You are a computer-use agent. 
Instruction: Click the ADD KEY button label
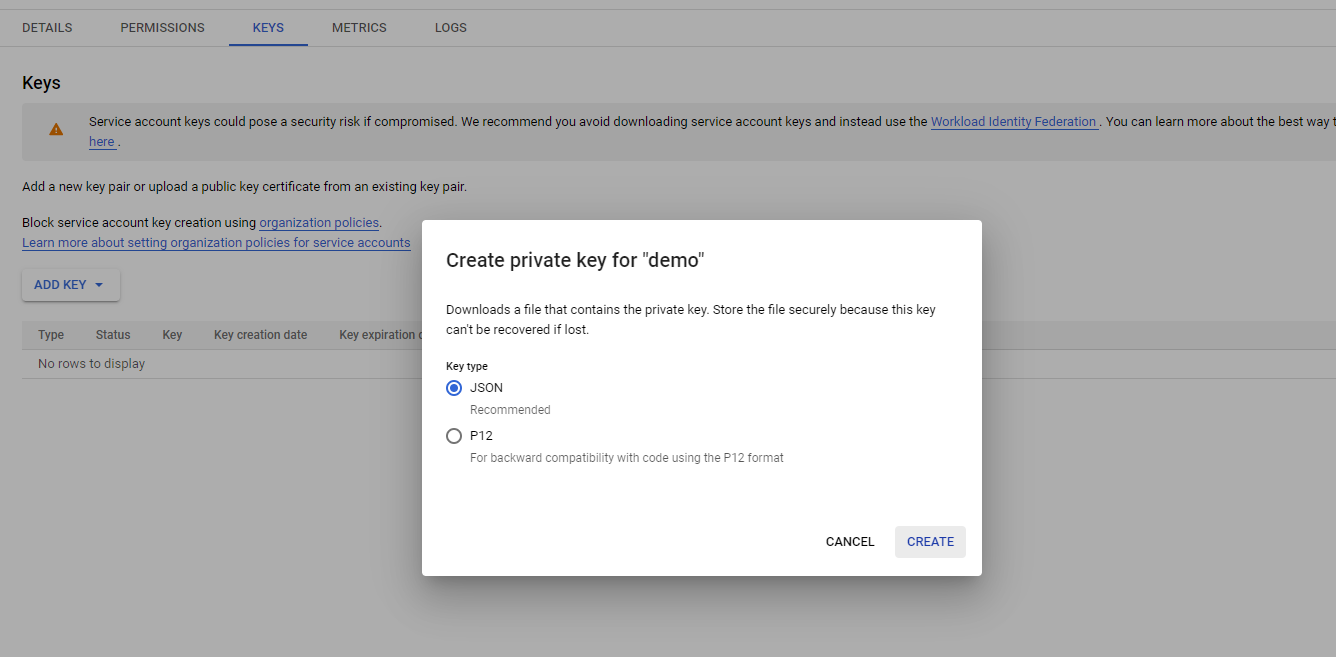coord(60,285)
